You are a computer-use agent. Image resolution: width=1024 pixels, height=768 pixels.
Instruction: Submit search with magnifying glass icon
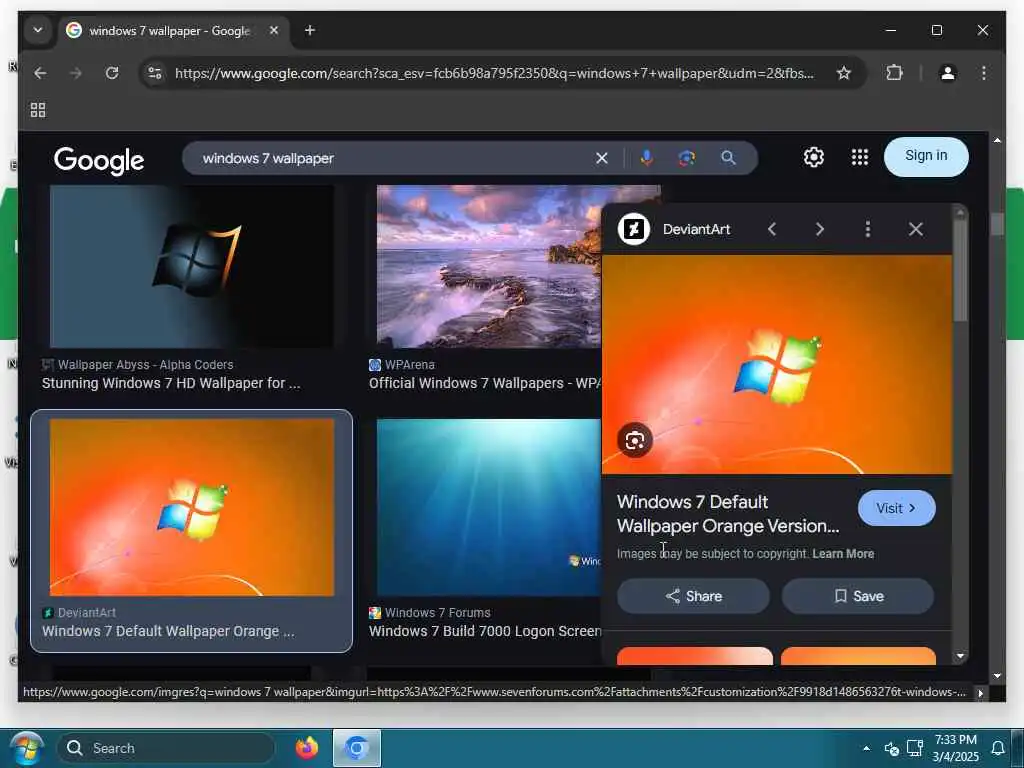(x=728, y=158)
